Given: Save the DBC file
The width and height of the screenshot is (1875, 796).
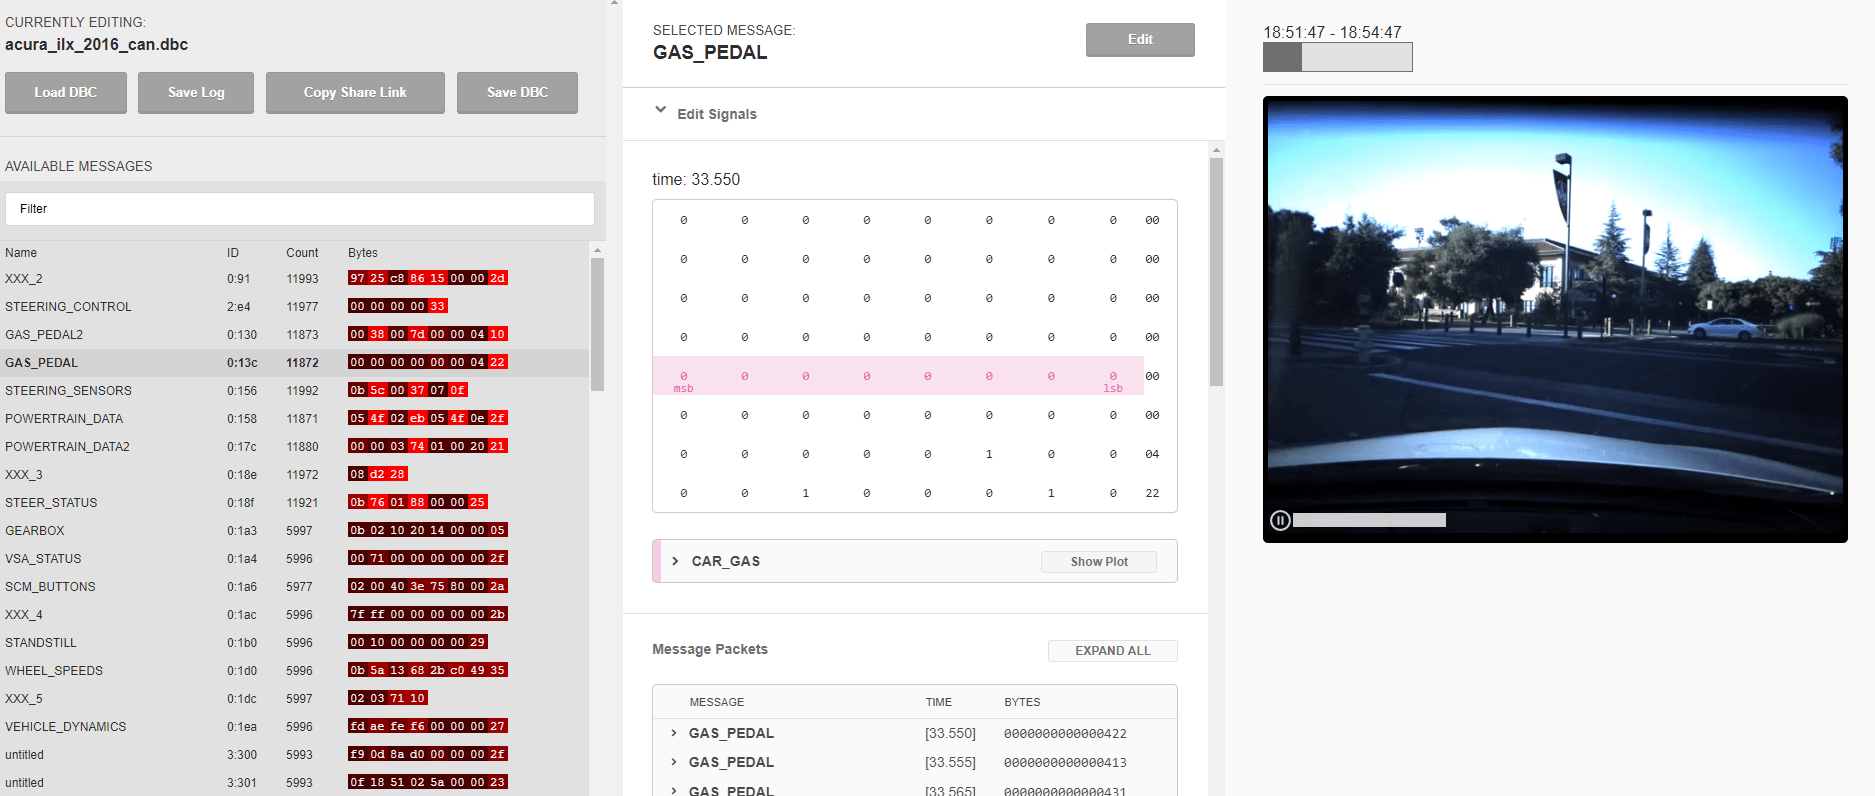Looking at the screenshot, I should point(517,92).
